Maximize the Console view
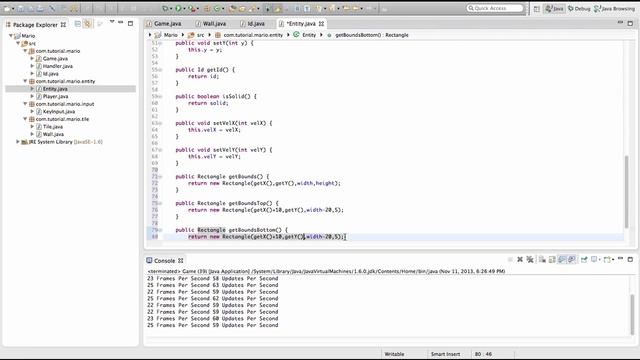The image size is (640, 360). (x=630, y=260)
